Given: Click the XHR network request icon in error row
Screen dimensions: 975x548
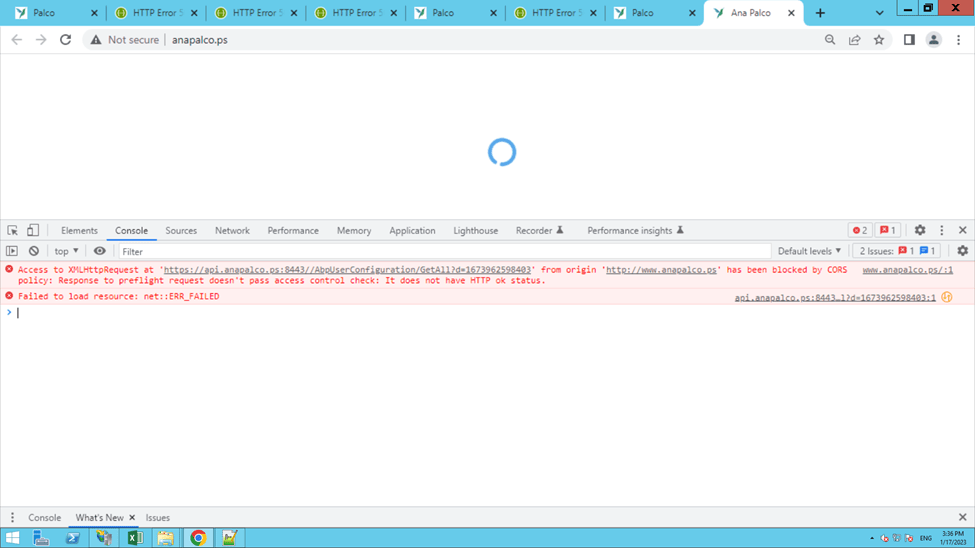Looking at the screenshot, I should pyautogui.click(x=947, y=297).
